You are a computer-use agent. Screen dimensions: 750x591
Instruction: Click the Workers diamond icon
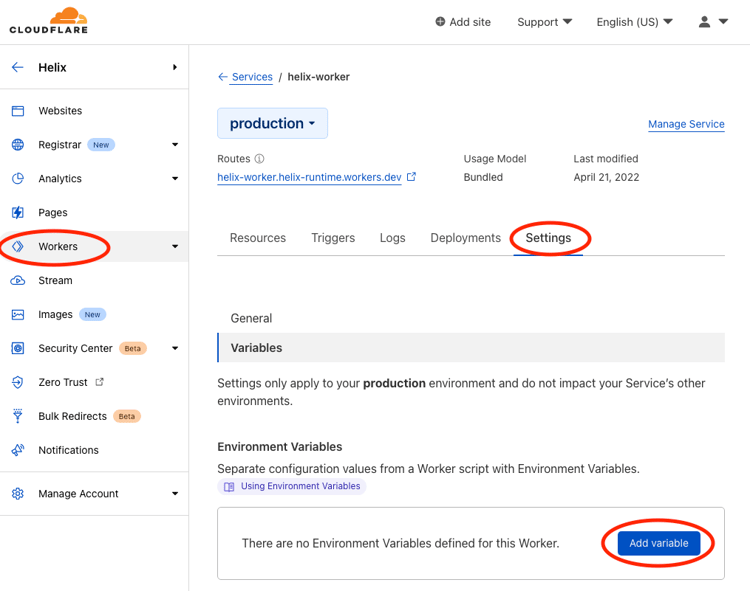coord(18,246)
